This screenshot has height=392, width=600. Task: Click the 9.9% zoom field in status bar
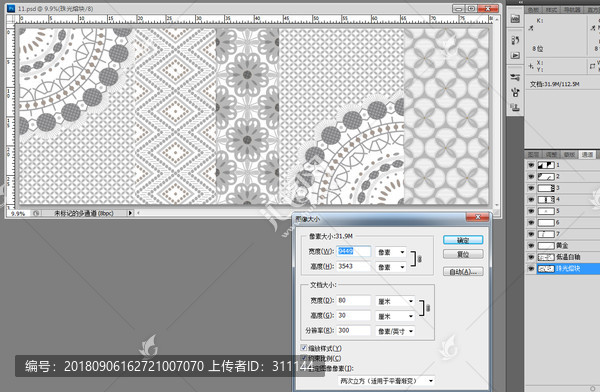coord(18,213)
